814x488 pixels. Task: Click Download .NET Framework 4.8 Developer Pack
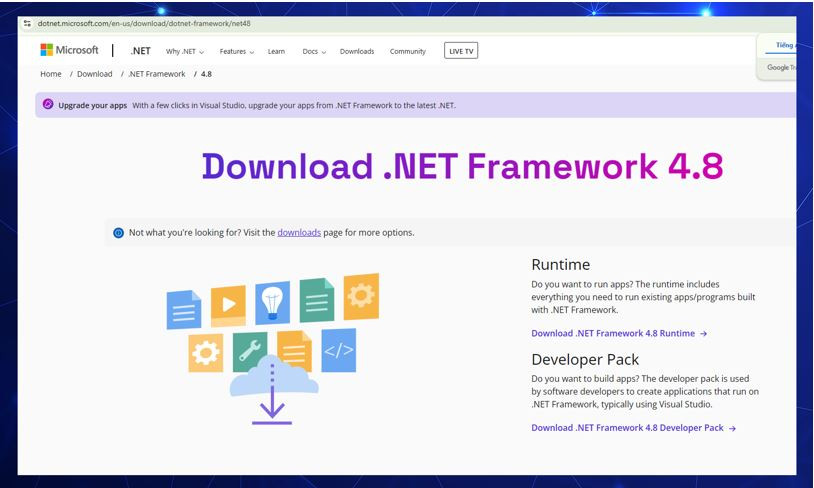pyautogui.click(x=627, y=428)
